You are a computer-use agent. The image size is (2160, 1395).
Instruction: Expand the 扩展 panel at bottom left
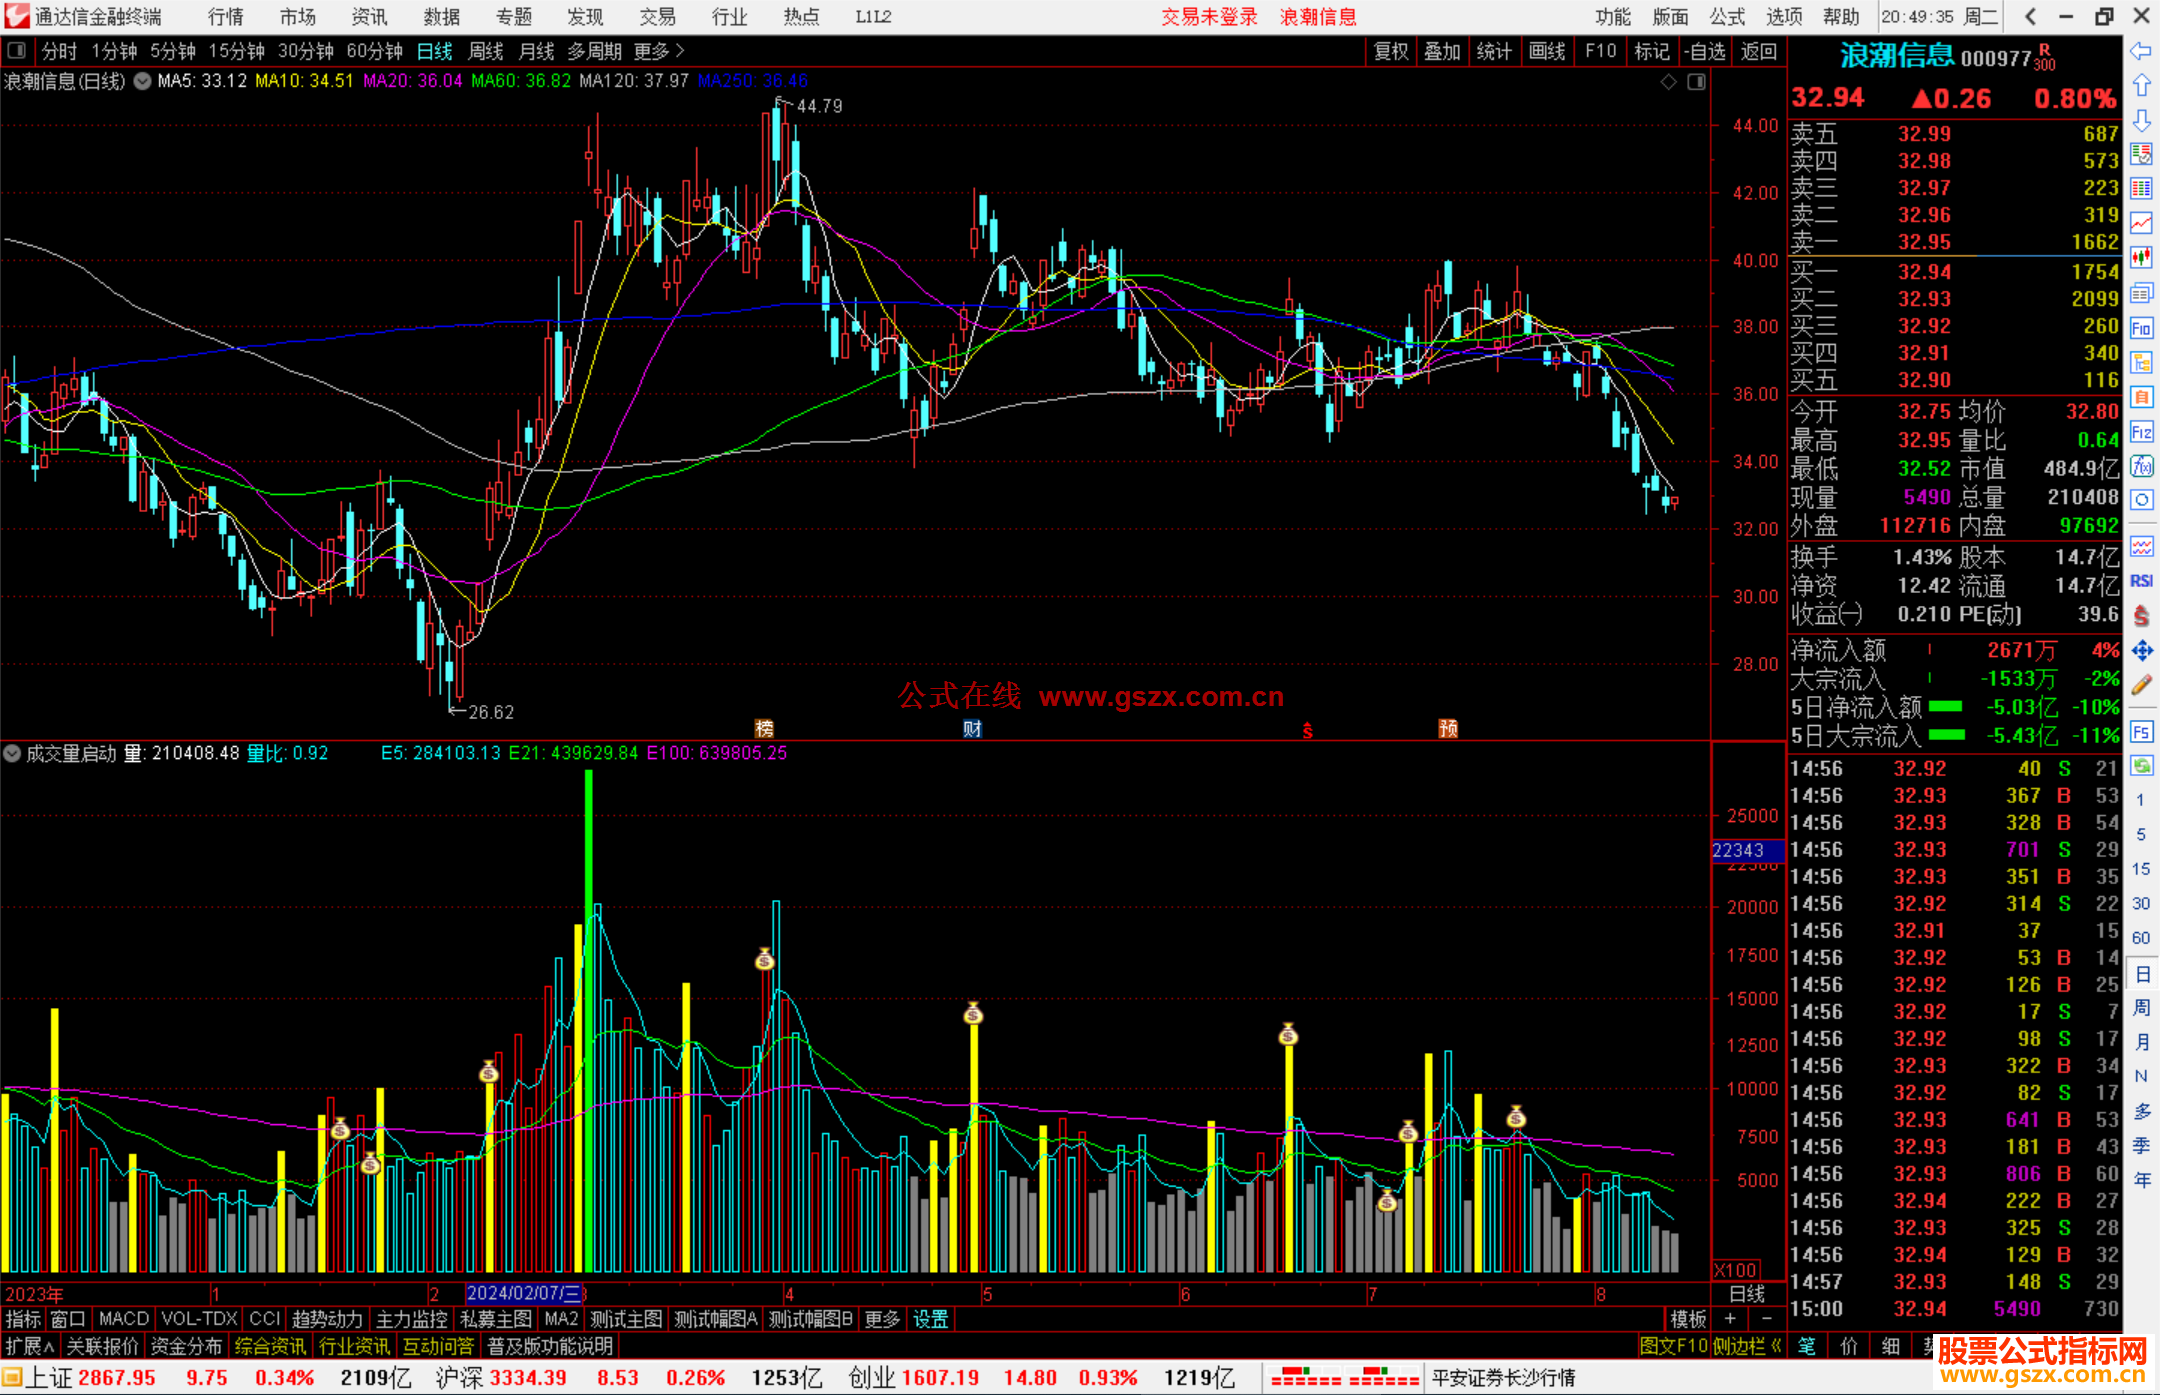pyautogui.click(x=30, y=1346)
